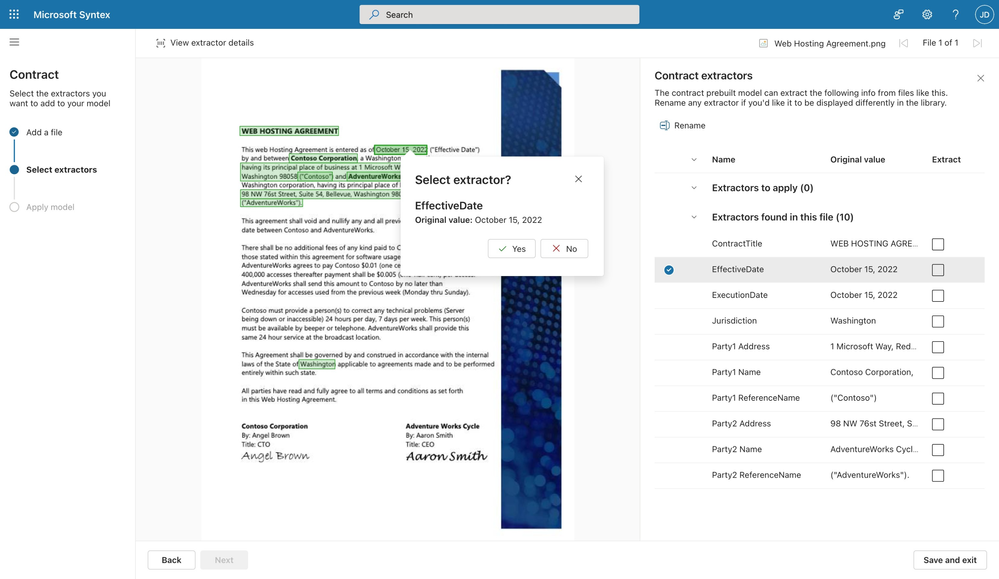Check the Jurisdiction extract checkbox
Screen dimensions: 999x579
pyautogui.click(x=938, y=321)
